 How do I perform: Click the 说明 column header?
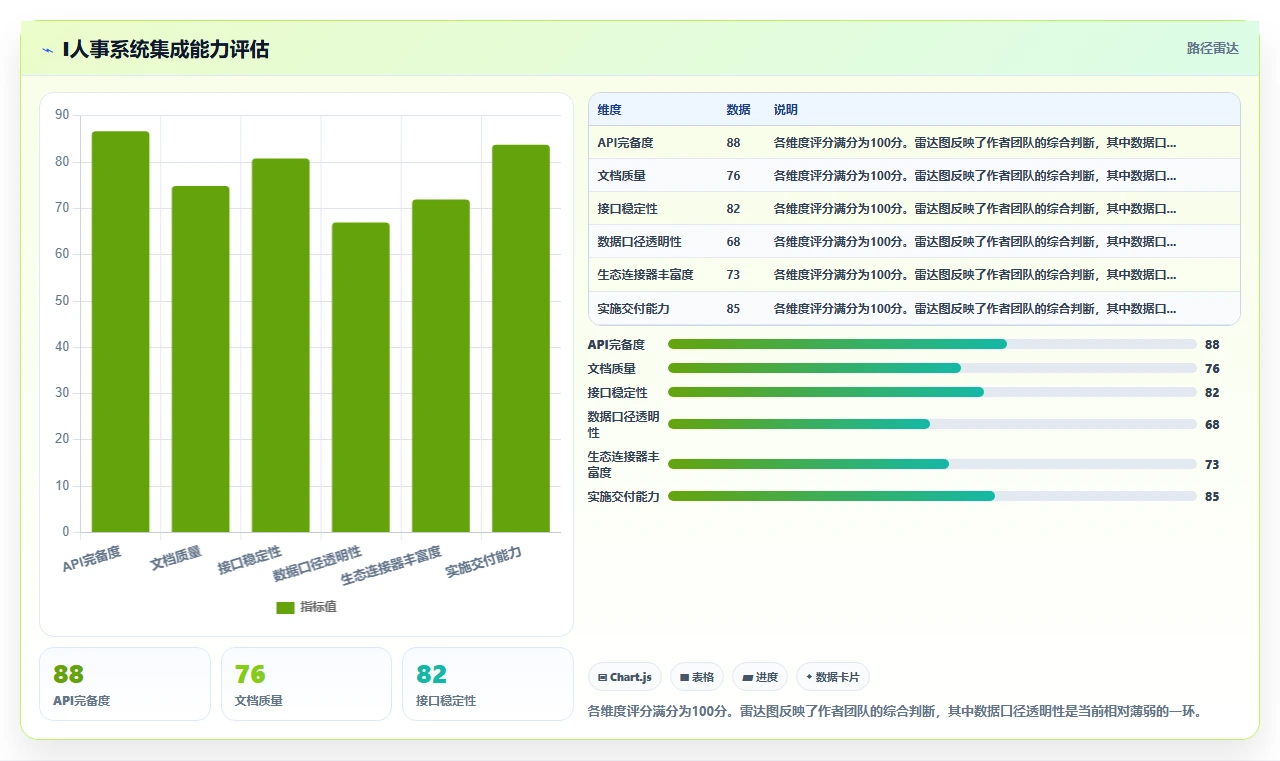[x=786, y=110]
